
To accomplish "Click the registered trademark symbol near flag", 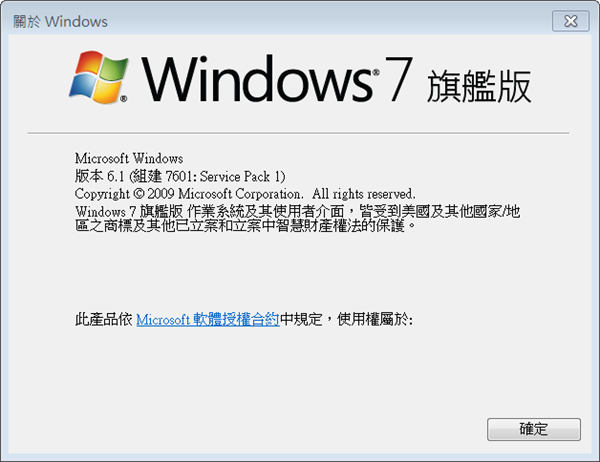I will coord(124,99).
